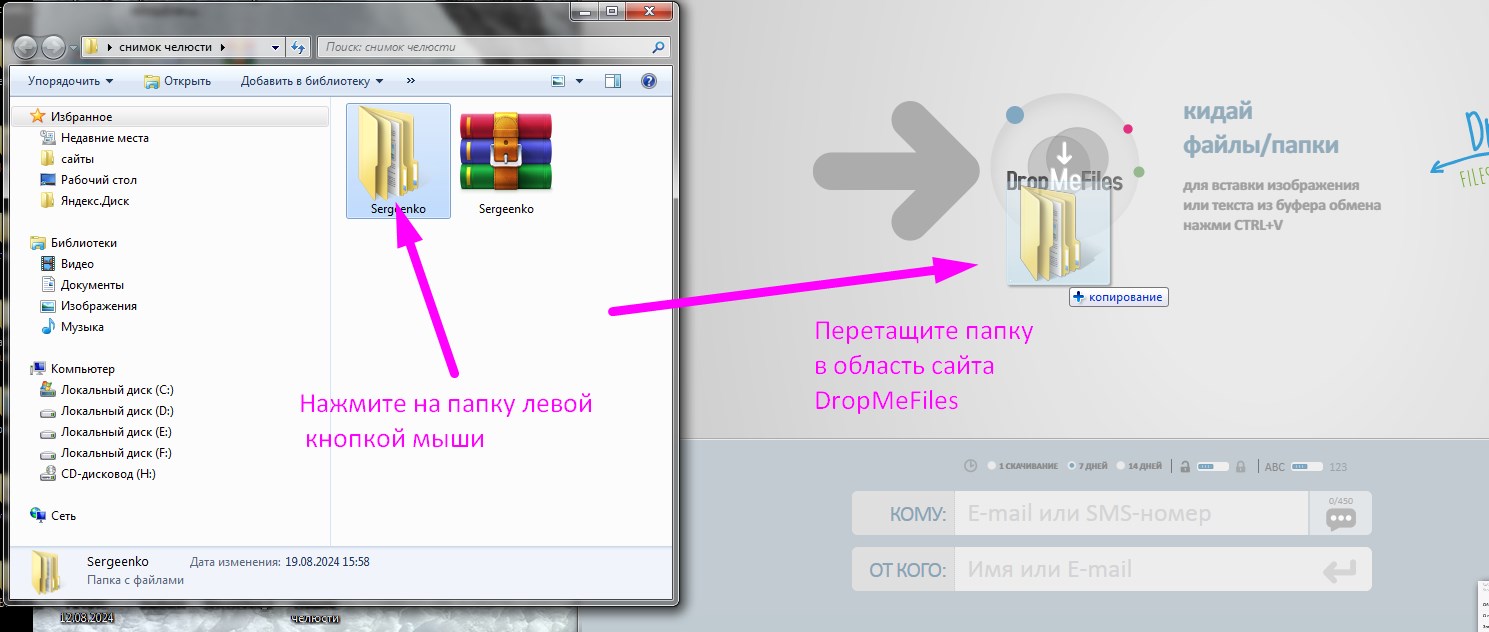Show the preview pane icon on the toolbar

[x=611, y=81]
